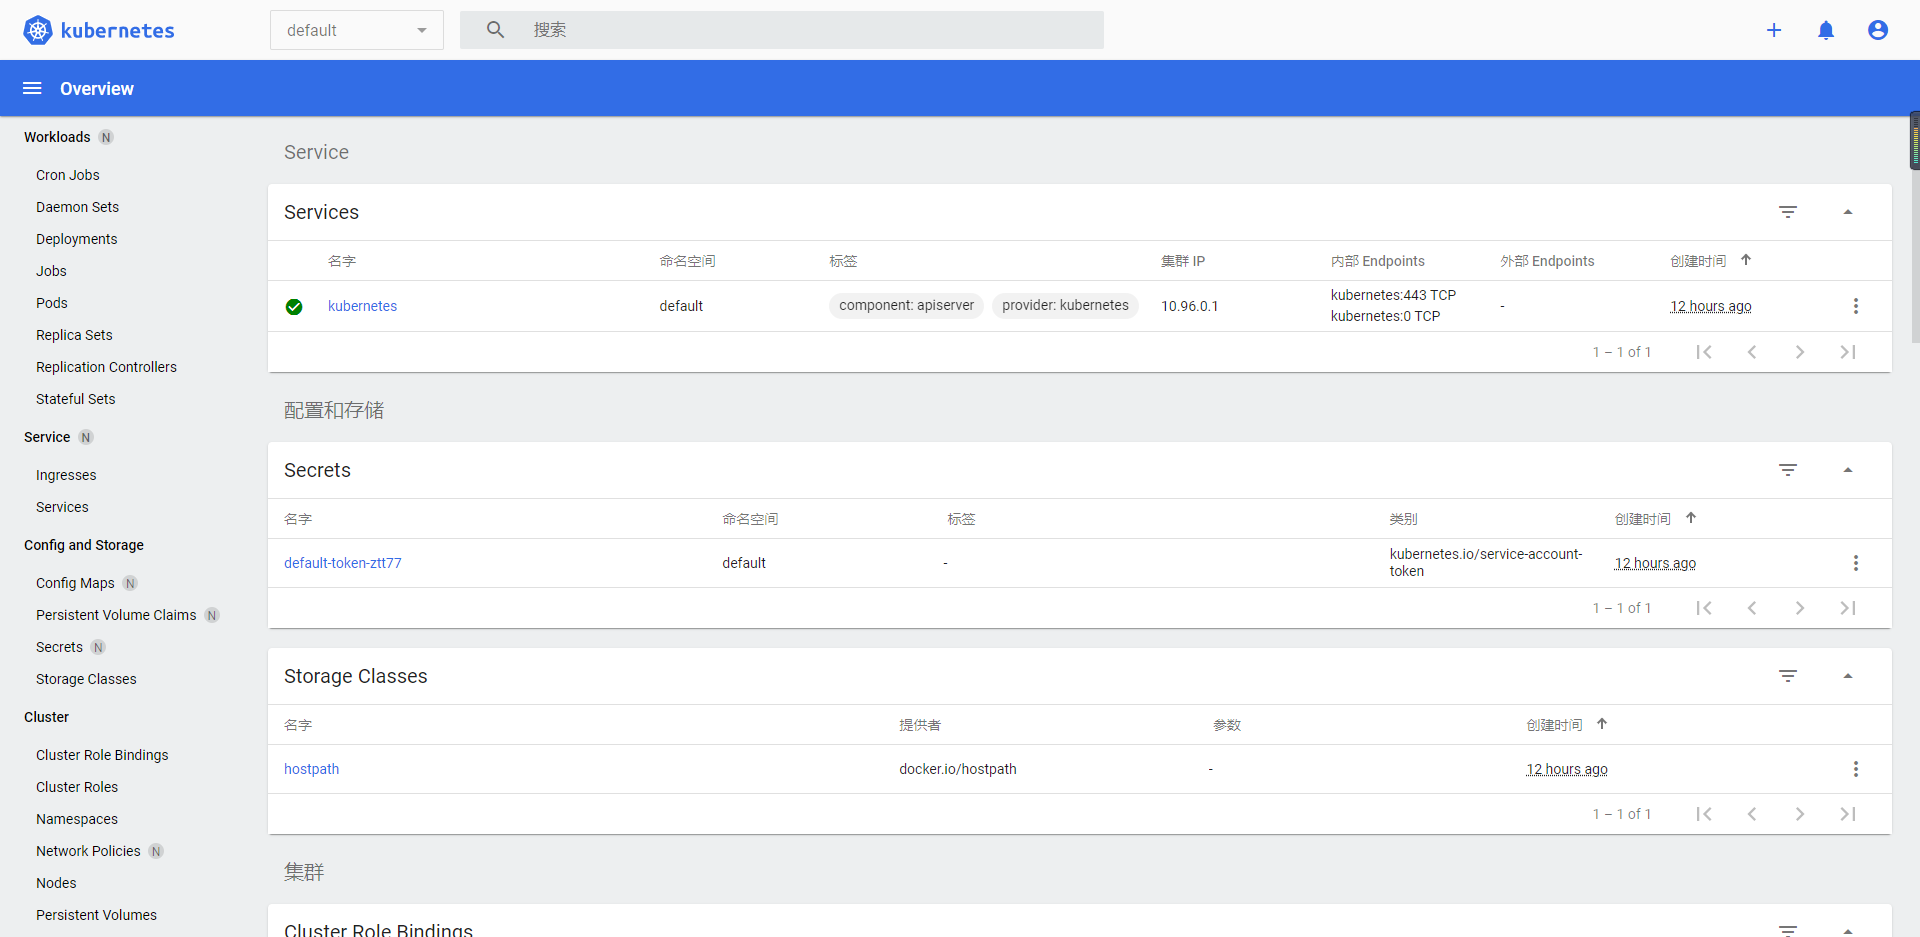Open actions menu for default-token-ztt77 row
Viewport: 1920px width, 937px height.
[x=1856, y=563]
